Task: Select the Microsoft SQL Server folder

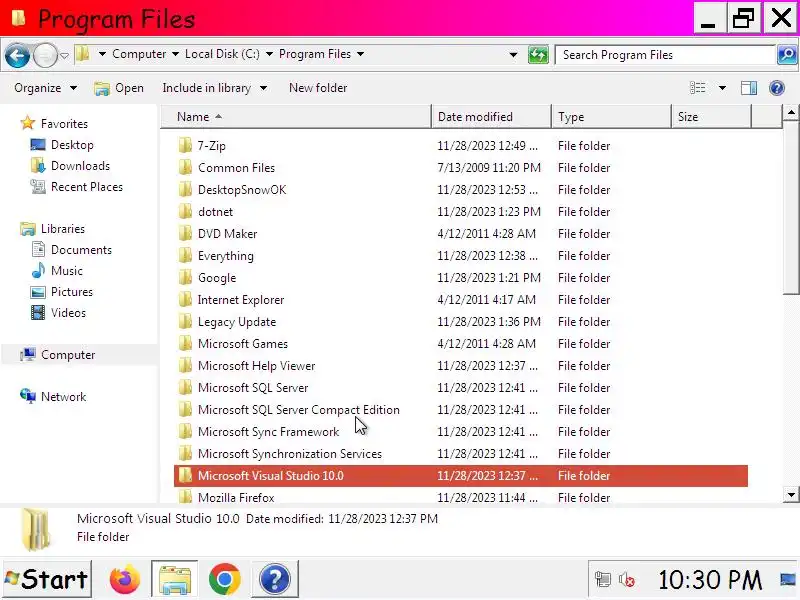Action: pyautogui.click(x=244, y=387)
